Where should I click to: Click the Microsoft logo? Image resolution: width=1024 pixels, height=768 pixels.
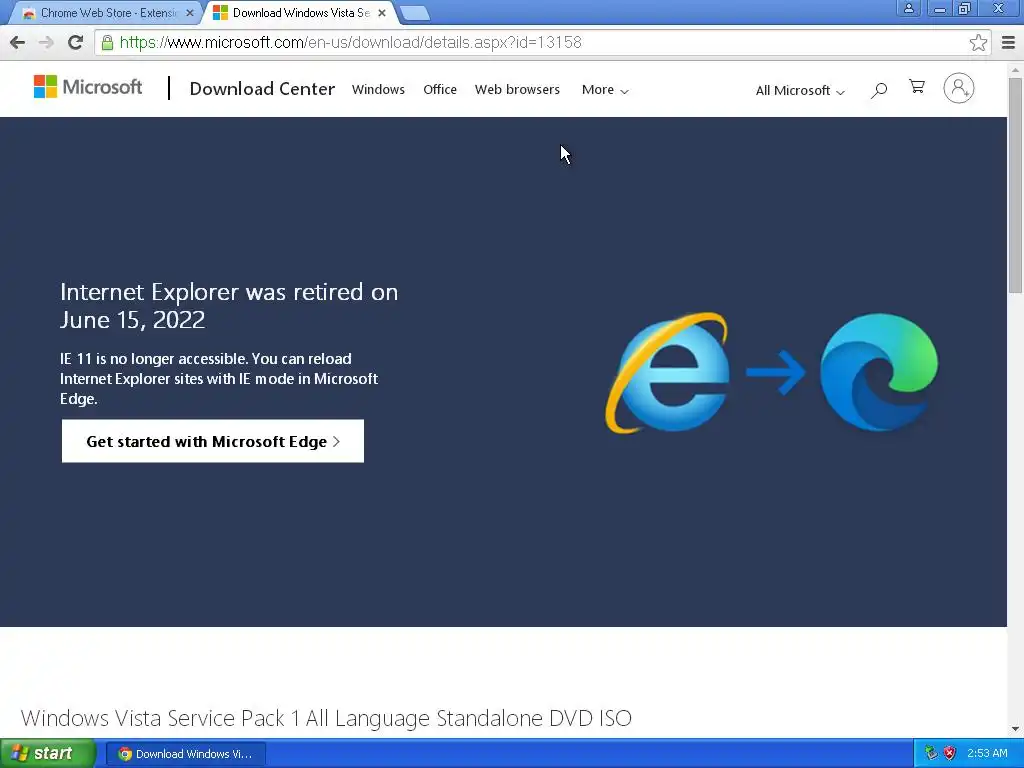(x=88, y=87)
